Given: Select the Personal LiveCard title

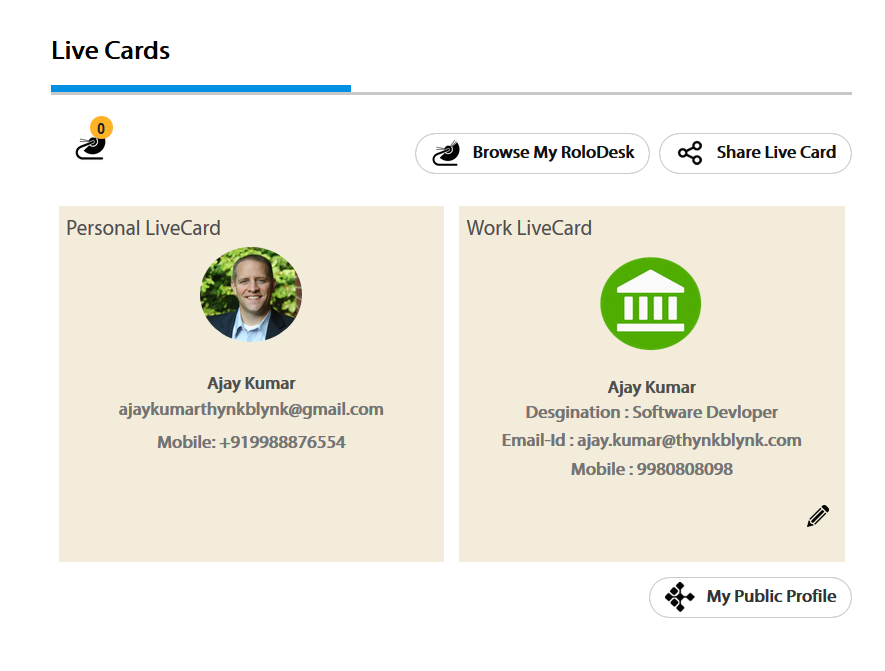Looking at the screenshot, I should pyautogui.click(x=143, y=228).
